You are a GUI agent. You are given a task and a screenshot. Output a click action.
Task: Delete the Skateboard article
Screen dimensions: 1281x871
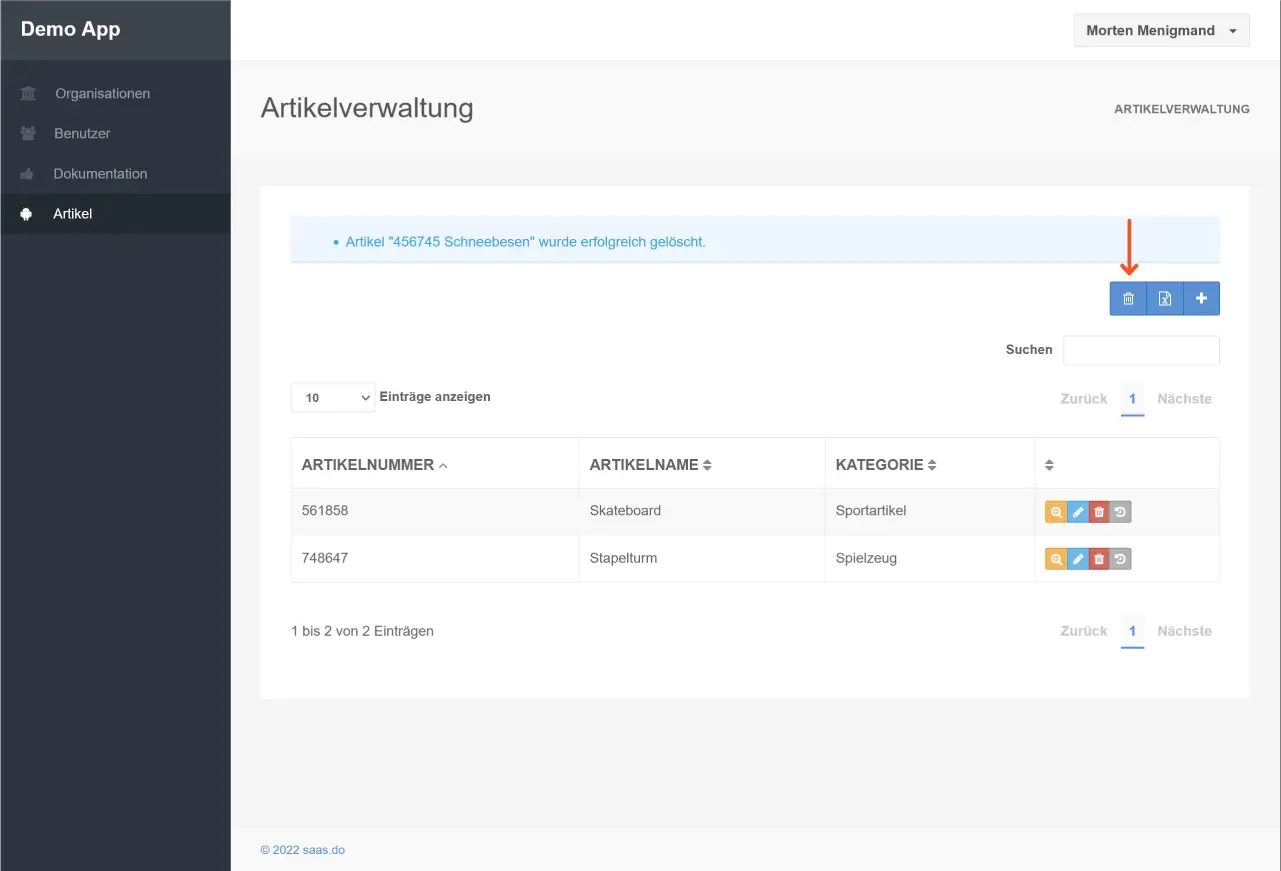point(1099,512)
